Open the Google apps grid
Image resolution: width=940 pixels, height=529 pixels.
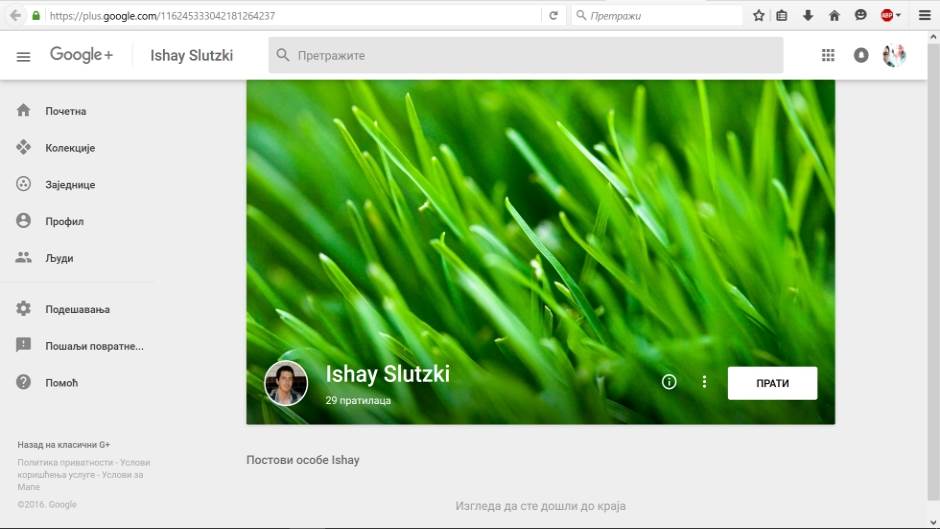click(828, 56)
